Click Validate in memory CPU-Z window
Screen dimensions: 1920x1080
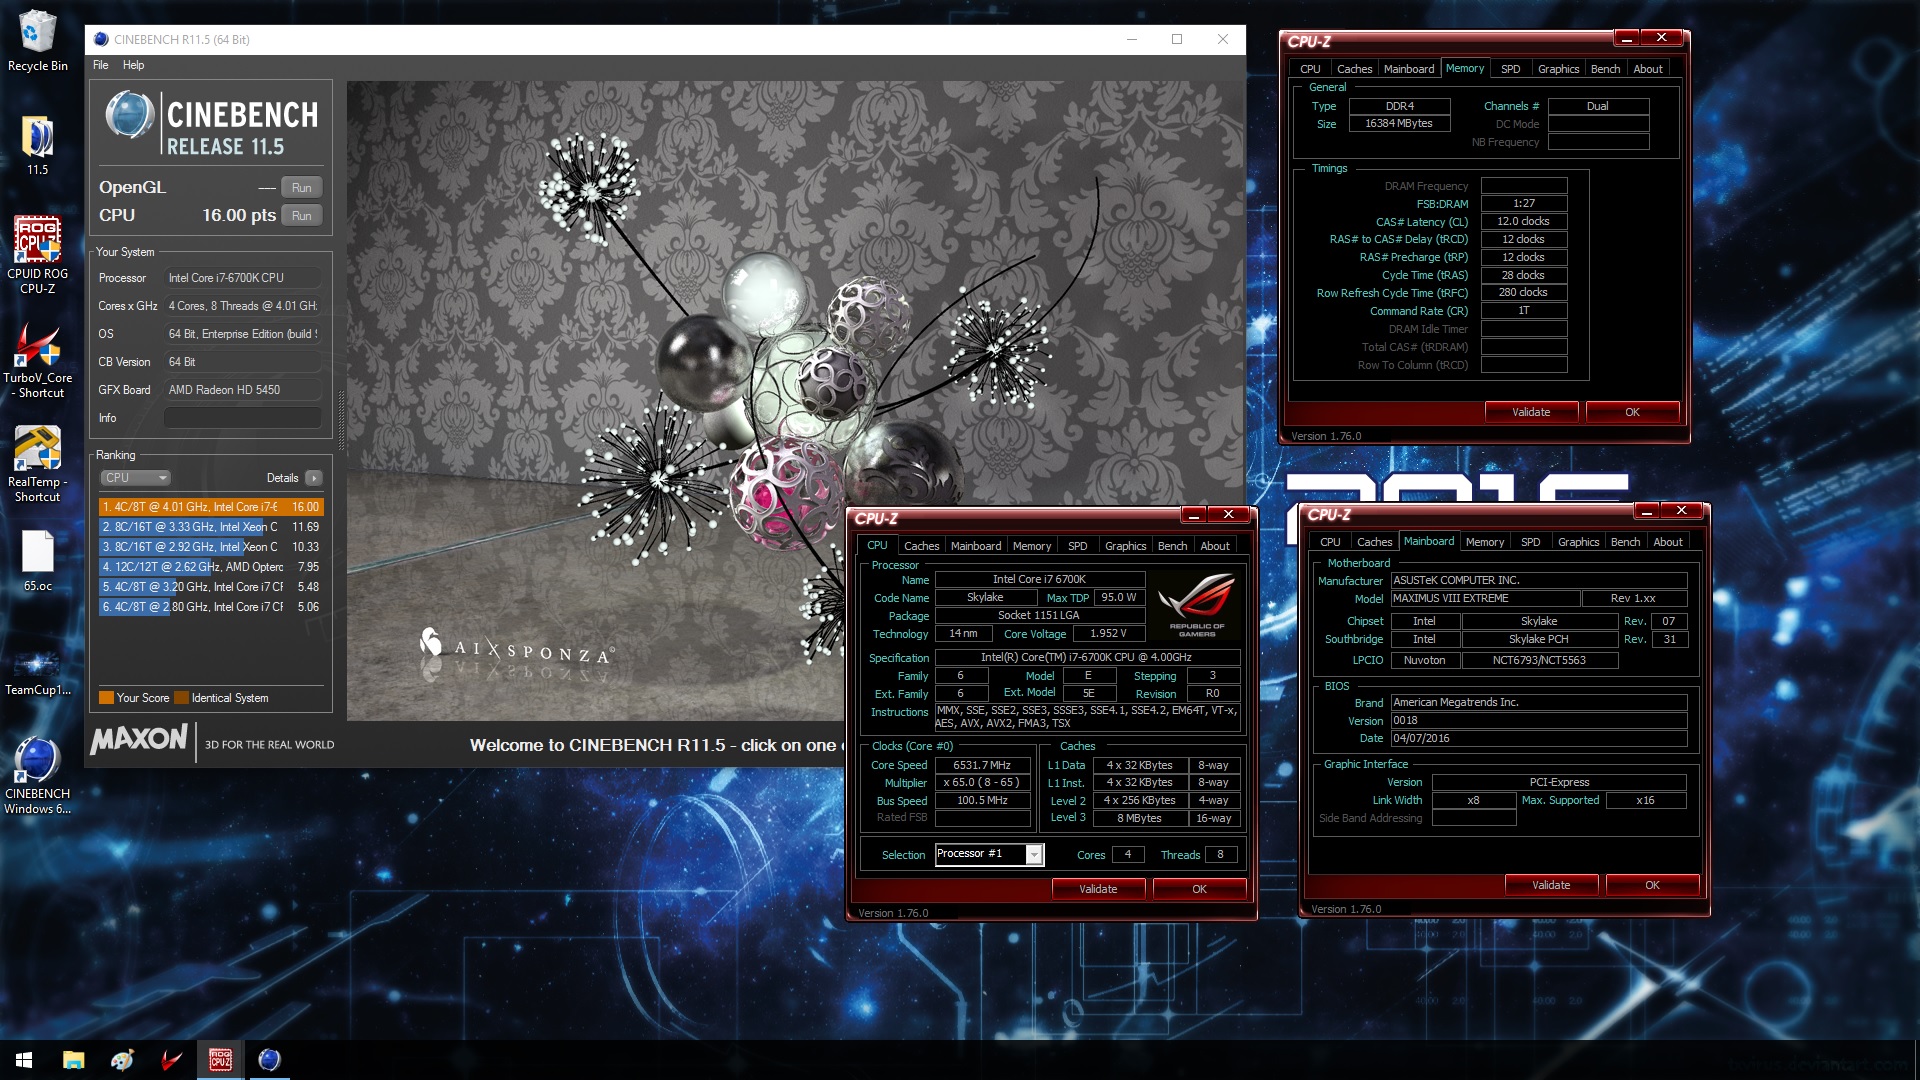[1531, 412]
